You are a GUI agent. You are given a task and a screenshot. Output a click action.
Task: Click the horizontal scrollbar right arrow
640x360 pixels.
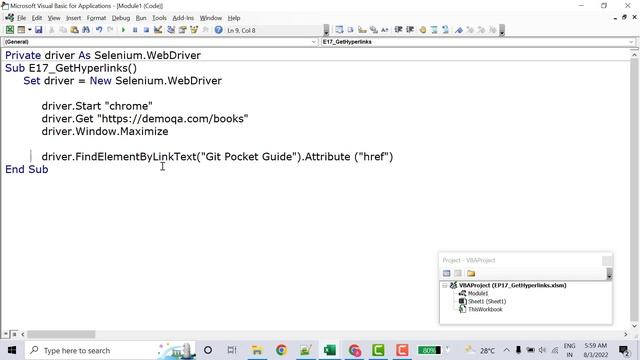[625, 334]
